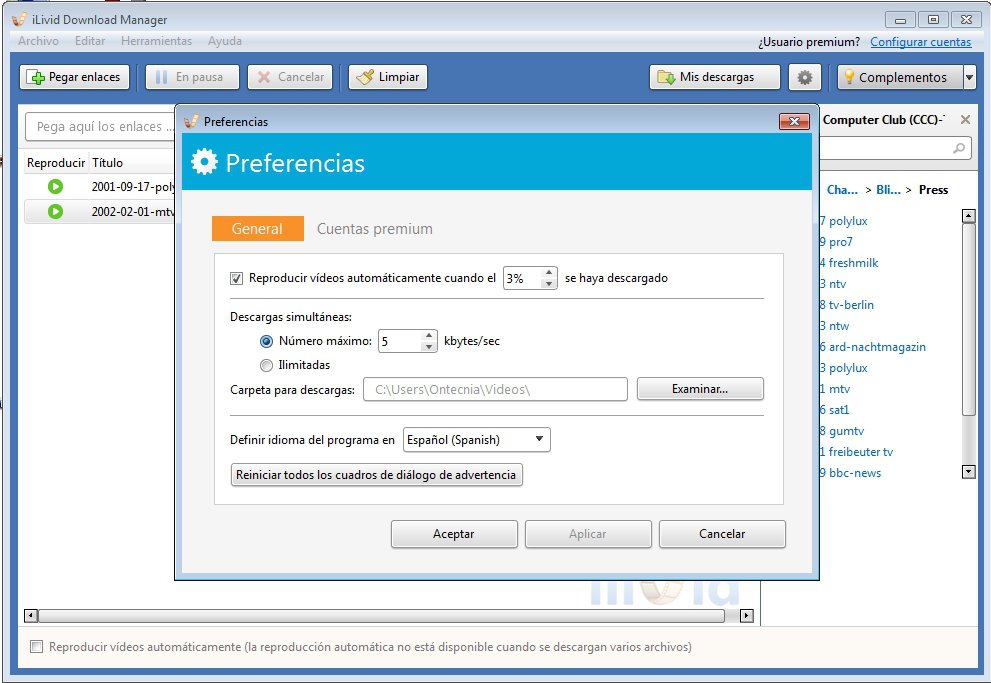Viewport: 991px width, 683px height.
Task: Click the Aceptar button
Action: coord(454,534)
